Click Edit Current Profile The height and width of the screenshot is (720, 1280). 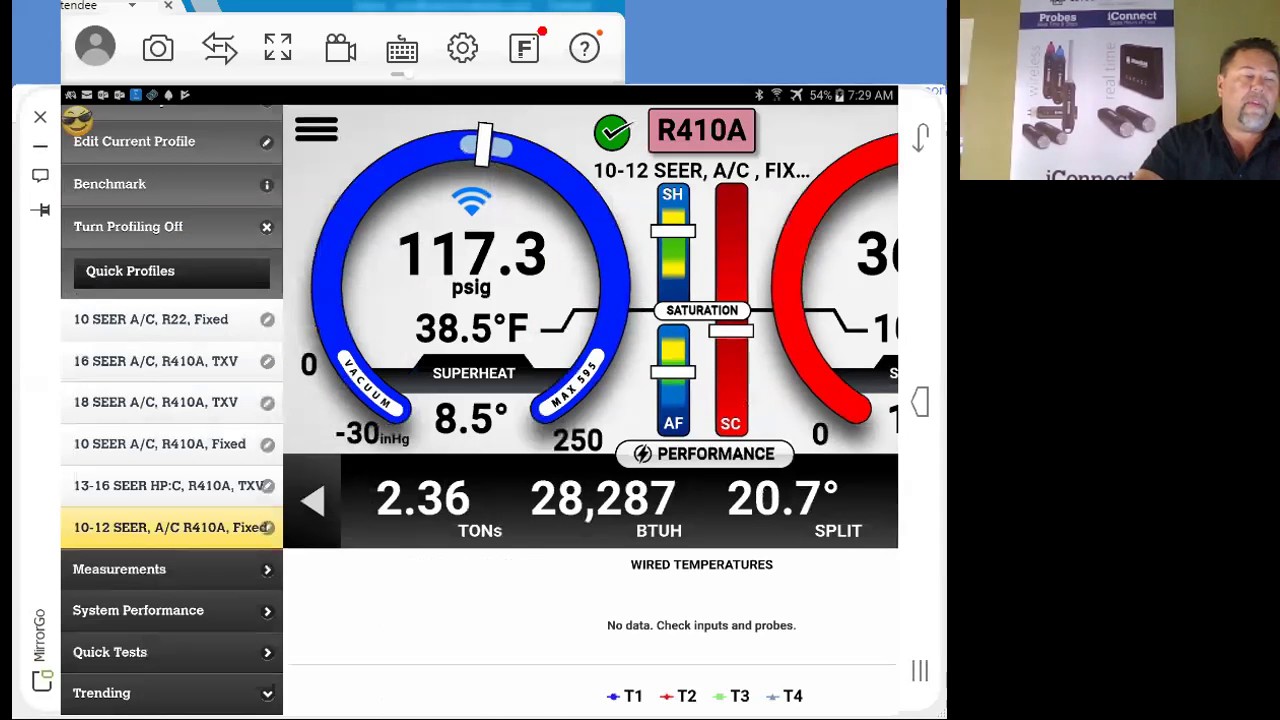click(x=172, y=142)
